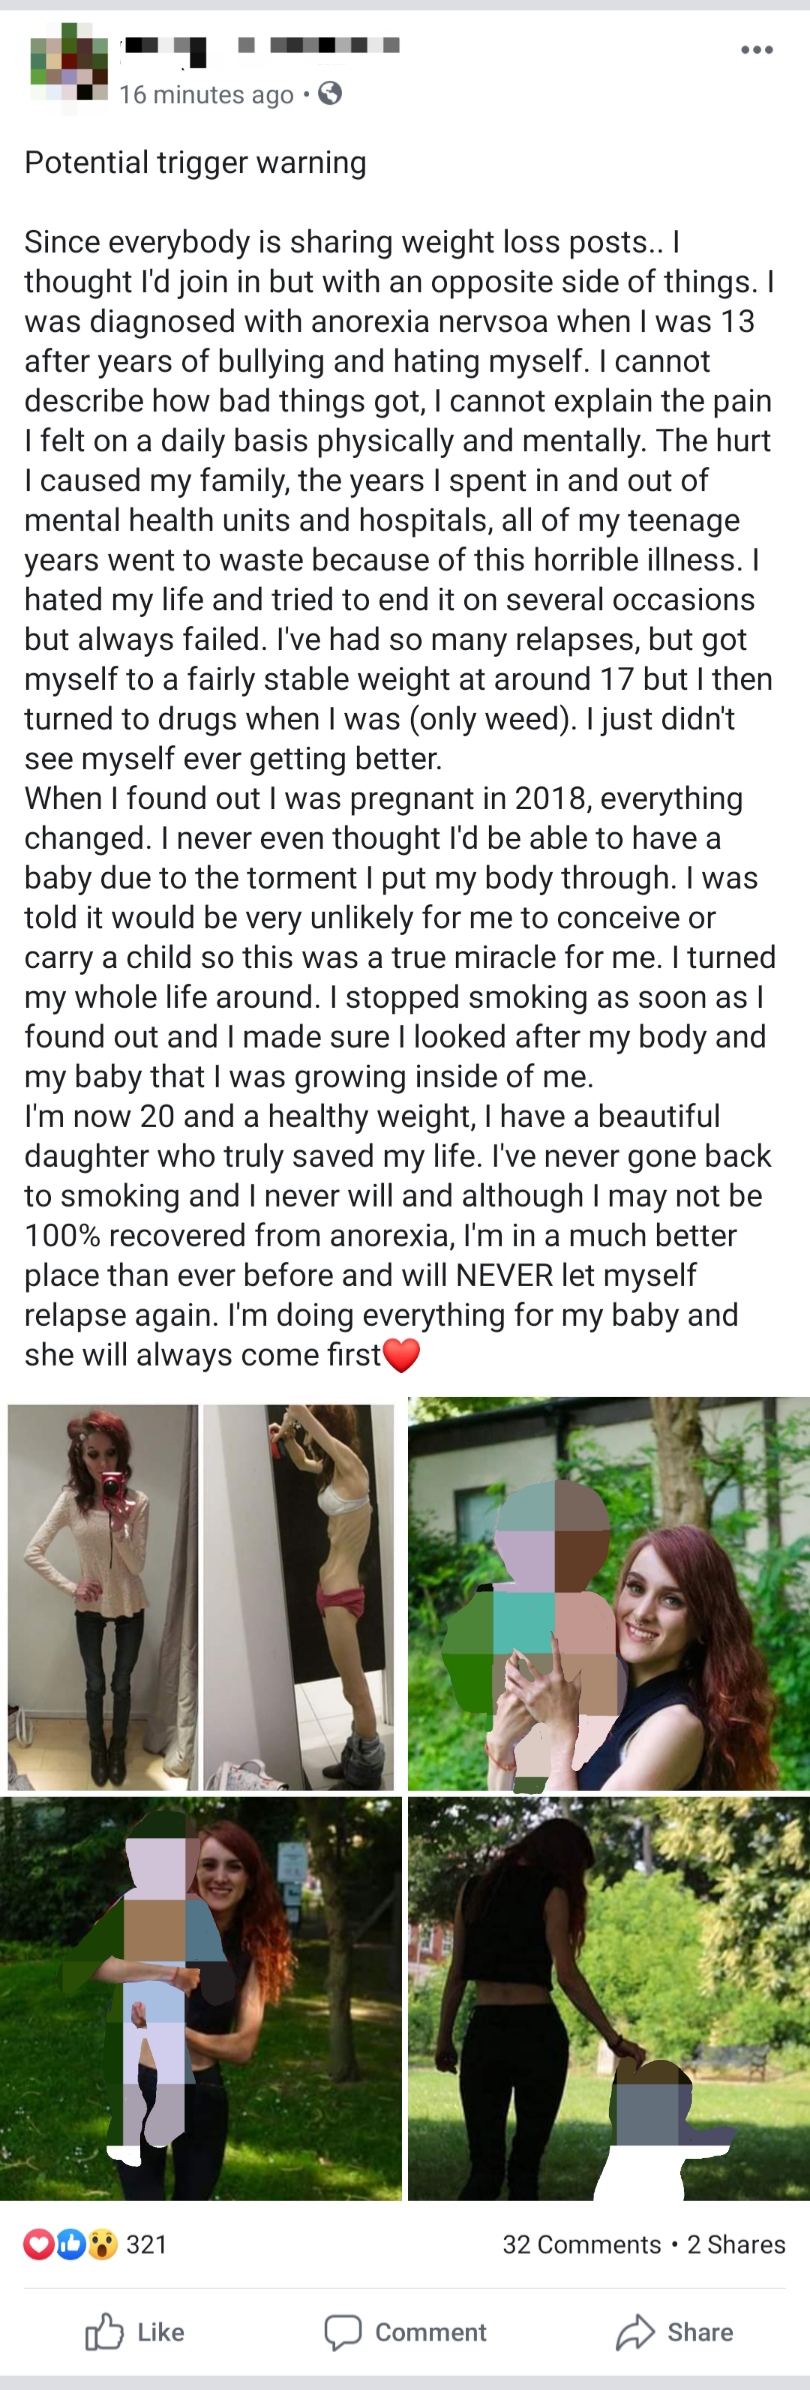The width and height of the screenshot is (810, 2390).
Task: Open the pink top mirror selfie photo
Action: pos(103,1597)
